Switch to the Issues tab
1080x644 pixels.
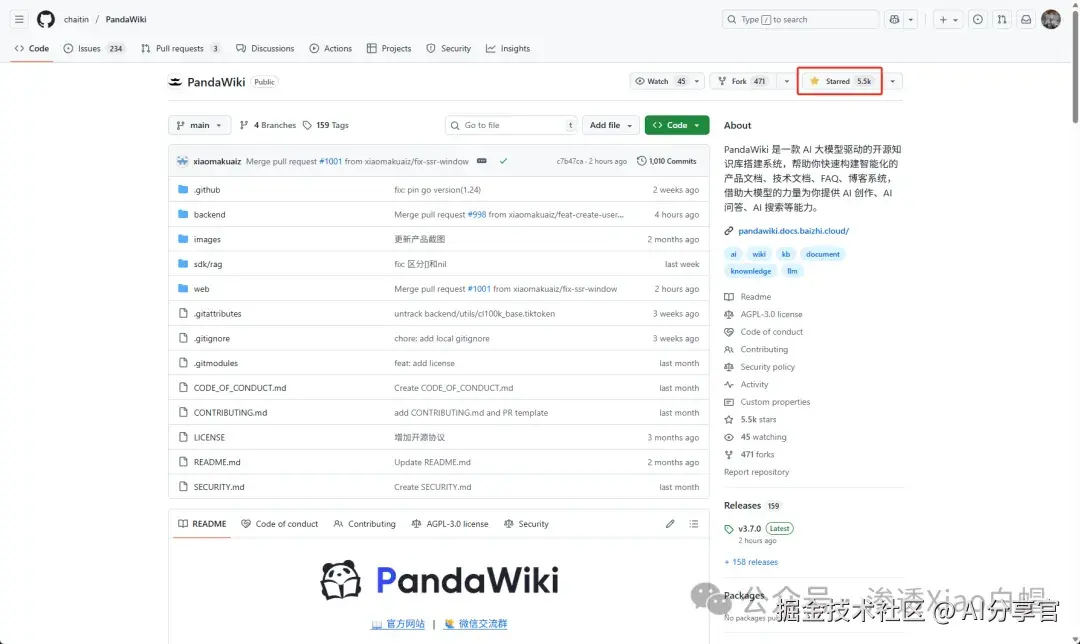94,48
